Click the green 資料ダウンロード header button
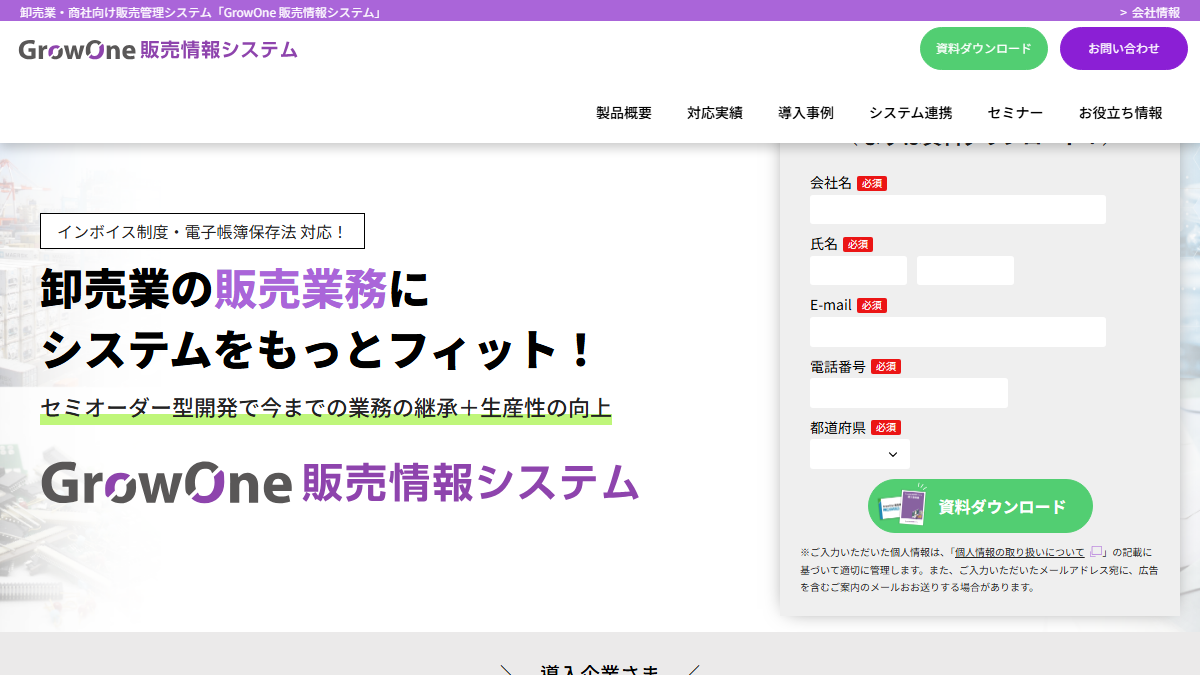This screenshot has width=1200, height=675. (984, 48)
